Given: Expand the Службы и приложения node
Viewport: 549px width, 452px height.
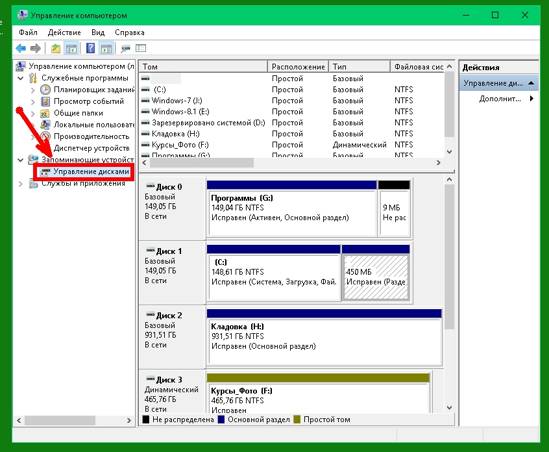Looking at the screenshot, I should point(21,183).
